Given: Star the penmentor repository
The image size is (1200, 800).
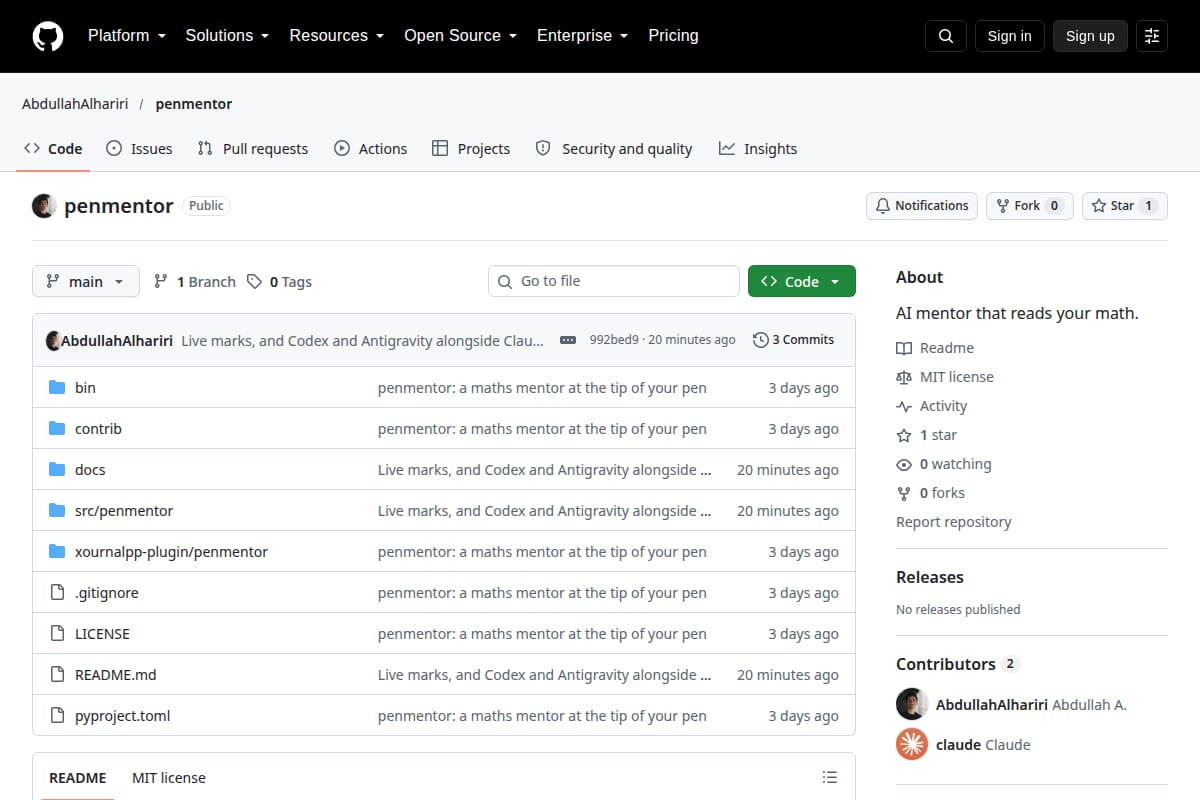Looking at the screenshot, I should (x=1125, y=206).
